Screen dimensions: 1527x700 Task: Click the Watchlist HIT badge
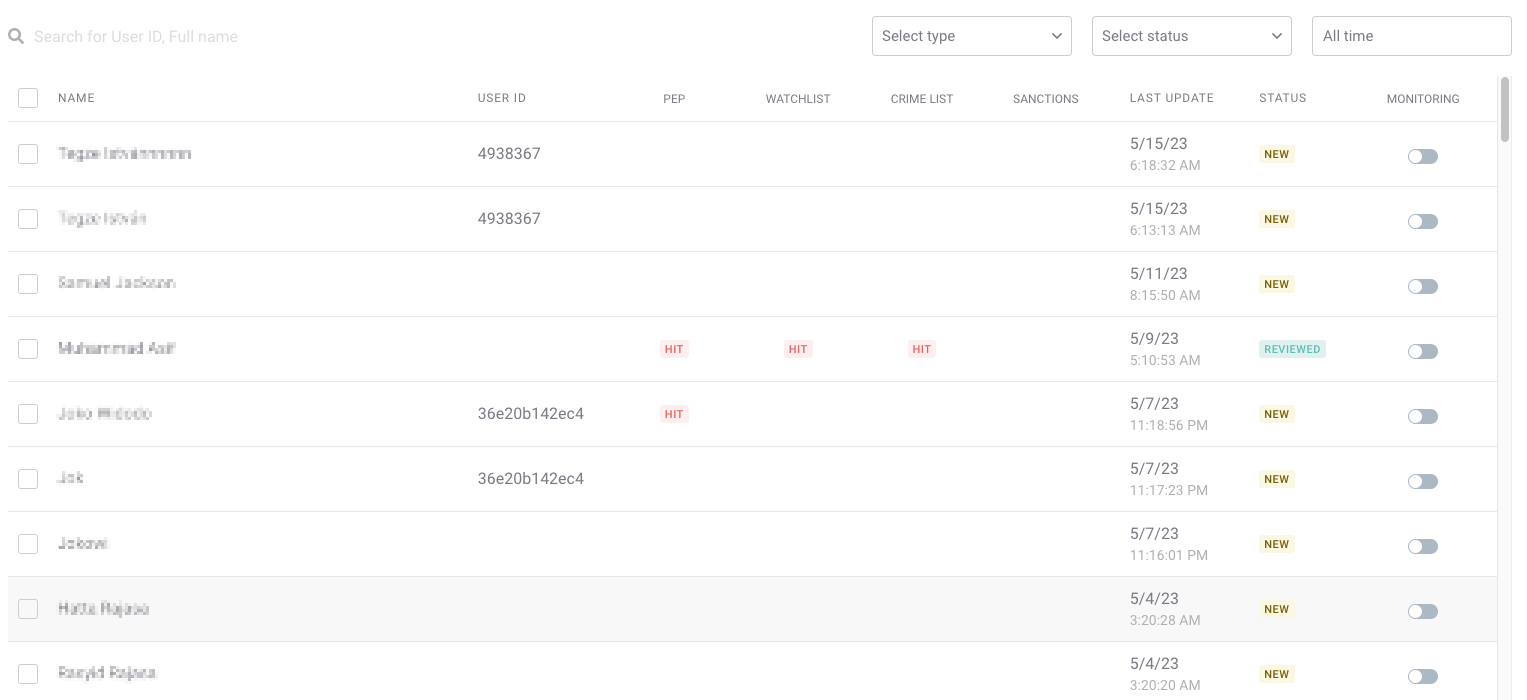(x=797, y=349)
